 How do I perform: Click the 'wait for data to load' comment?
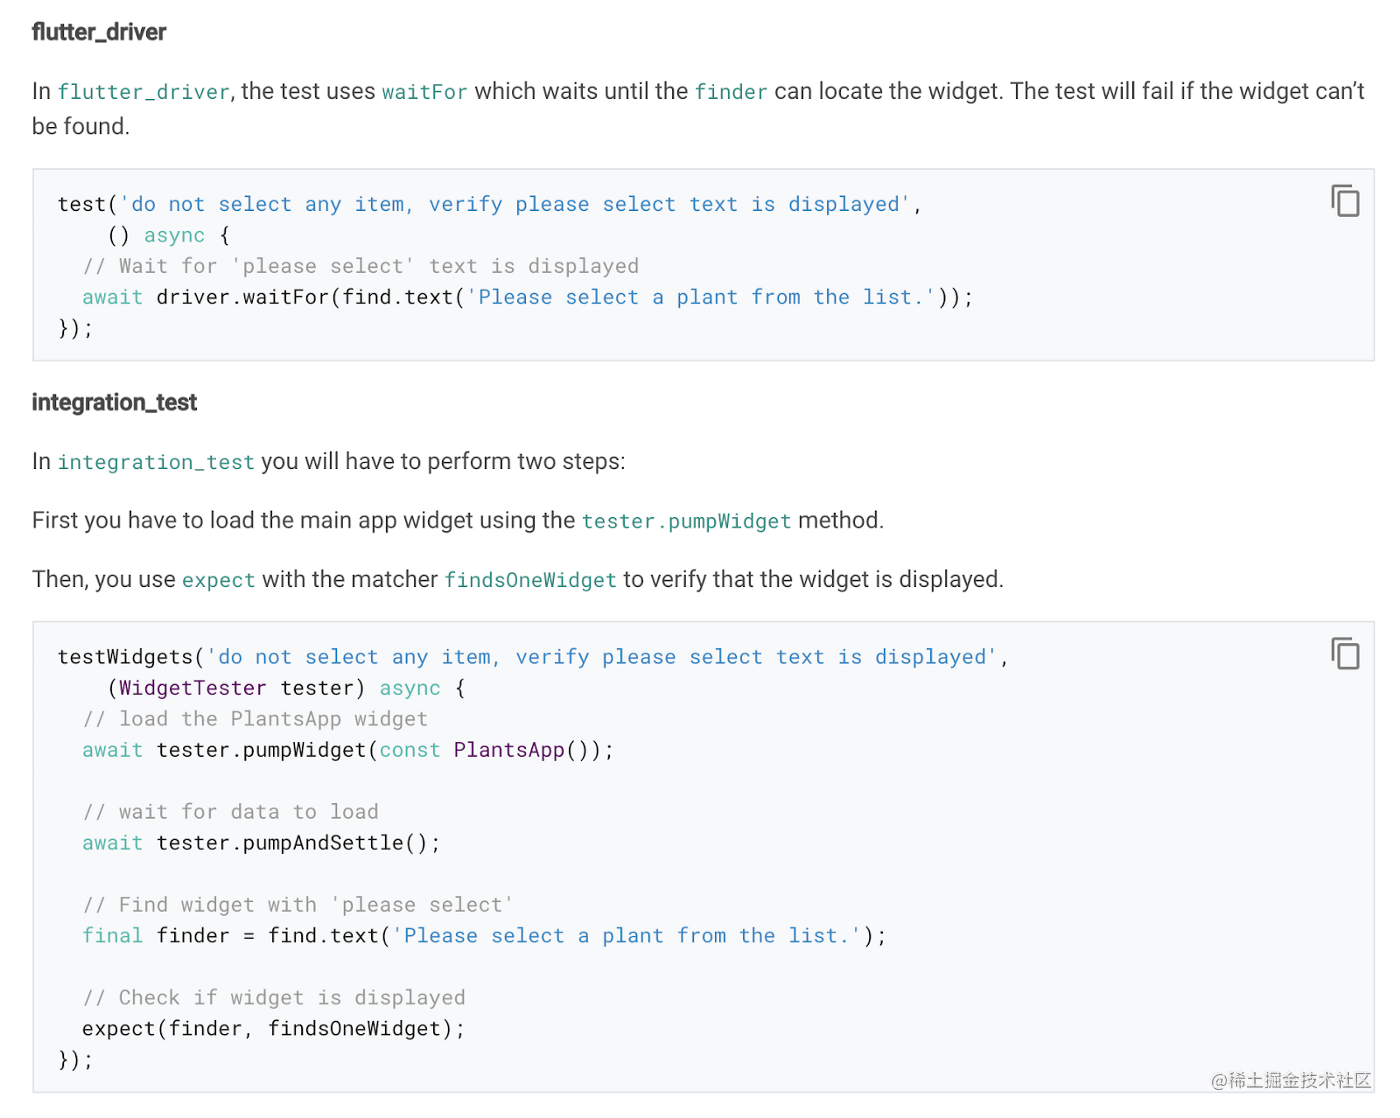(x=231, y=812)
